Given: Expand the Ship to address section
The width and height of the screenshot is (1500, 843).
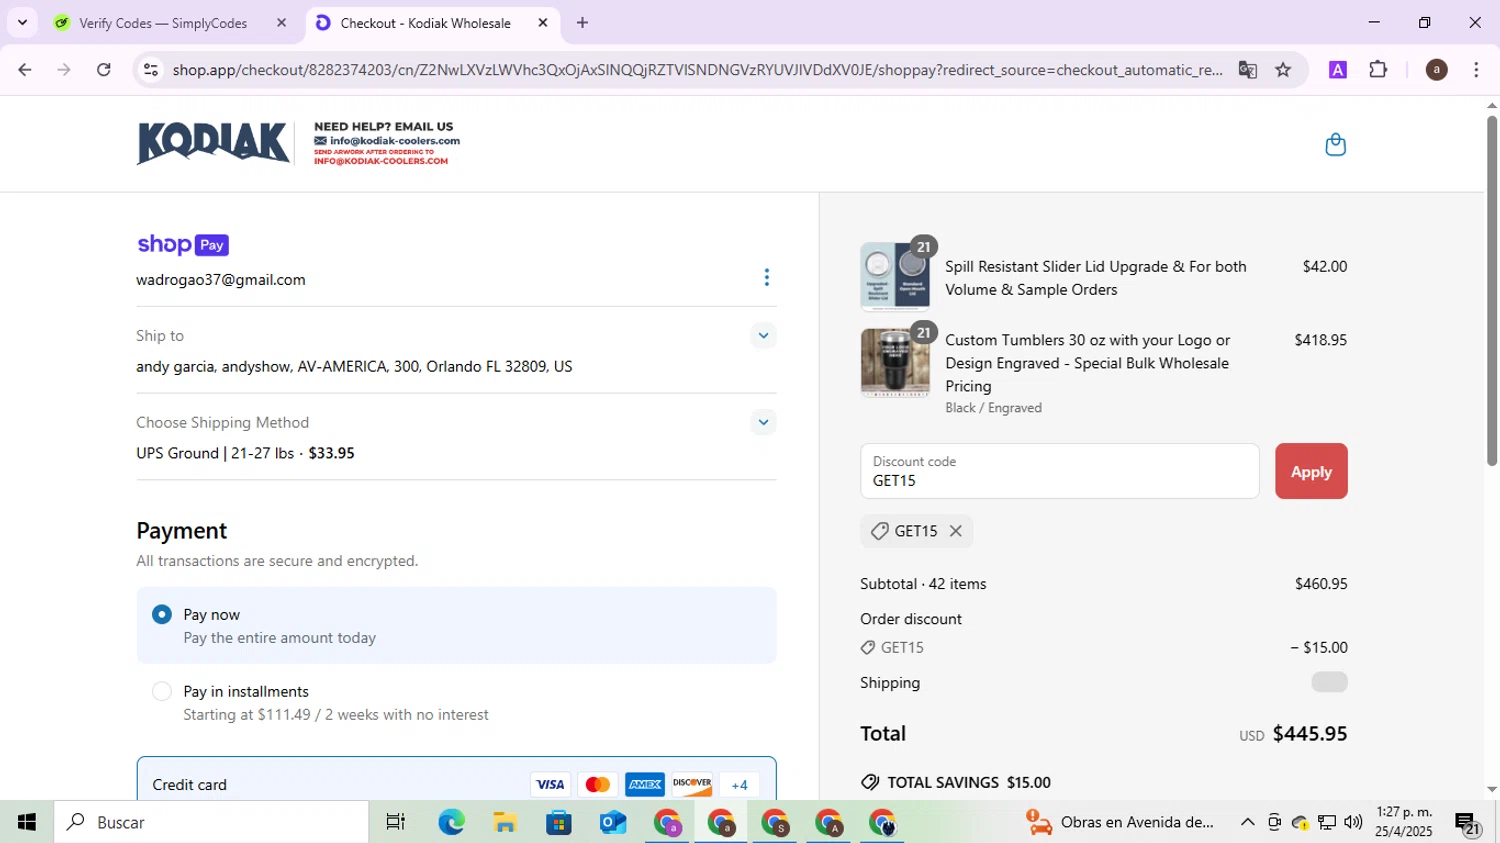Looking at the screenshot, I should 763,336.
